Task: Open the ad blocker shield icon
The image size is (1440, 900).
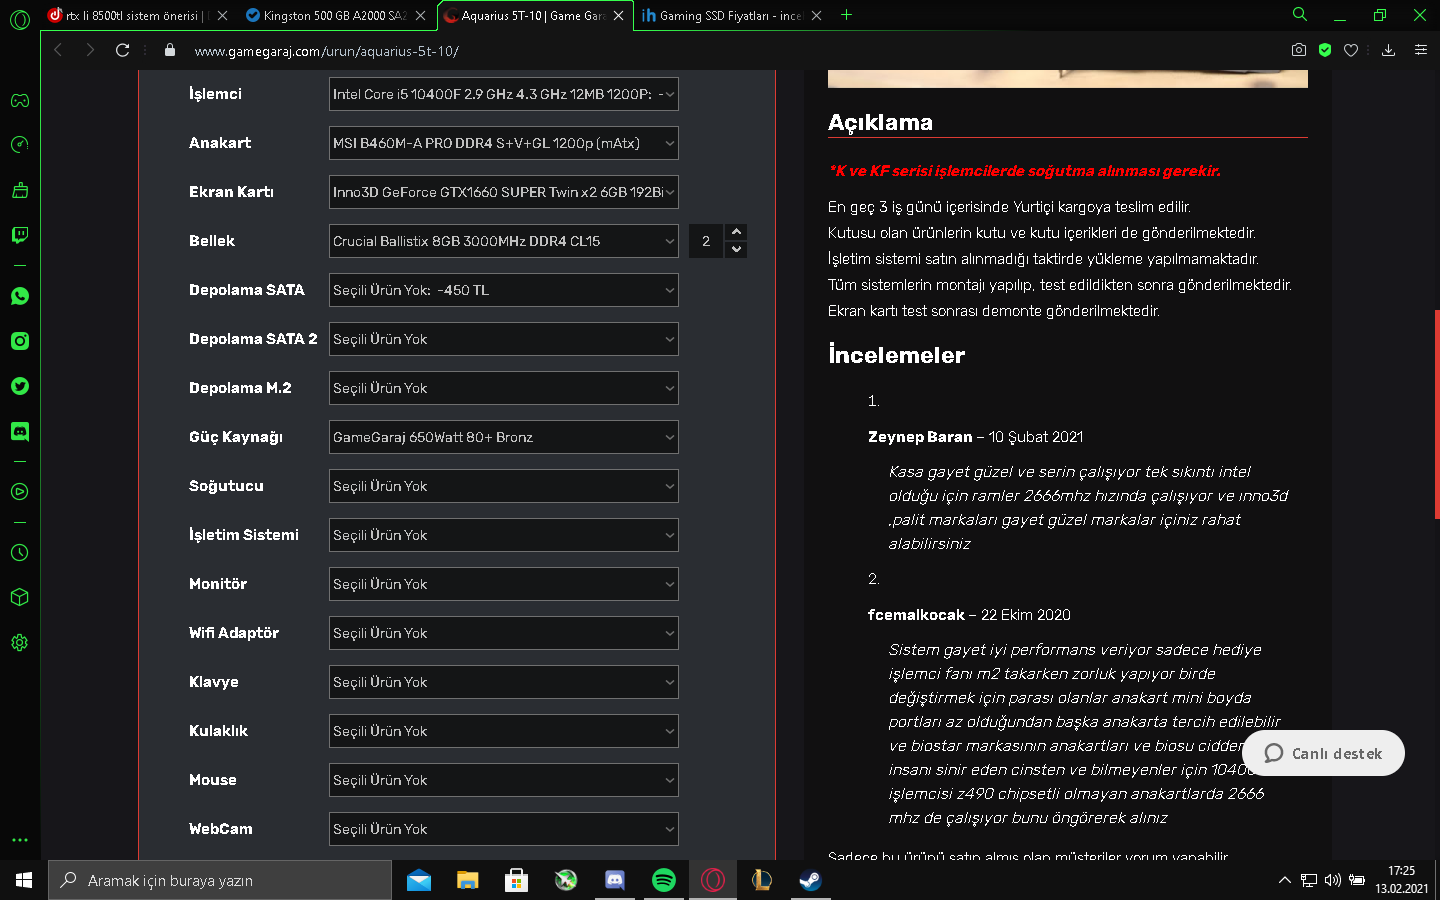Action: click(x=1325, y=50)
